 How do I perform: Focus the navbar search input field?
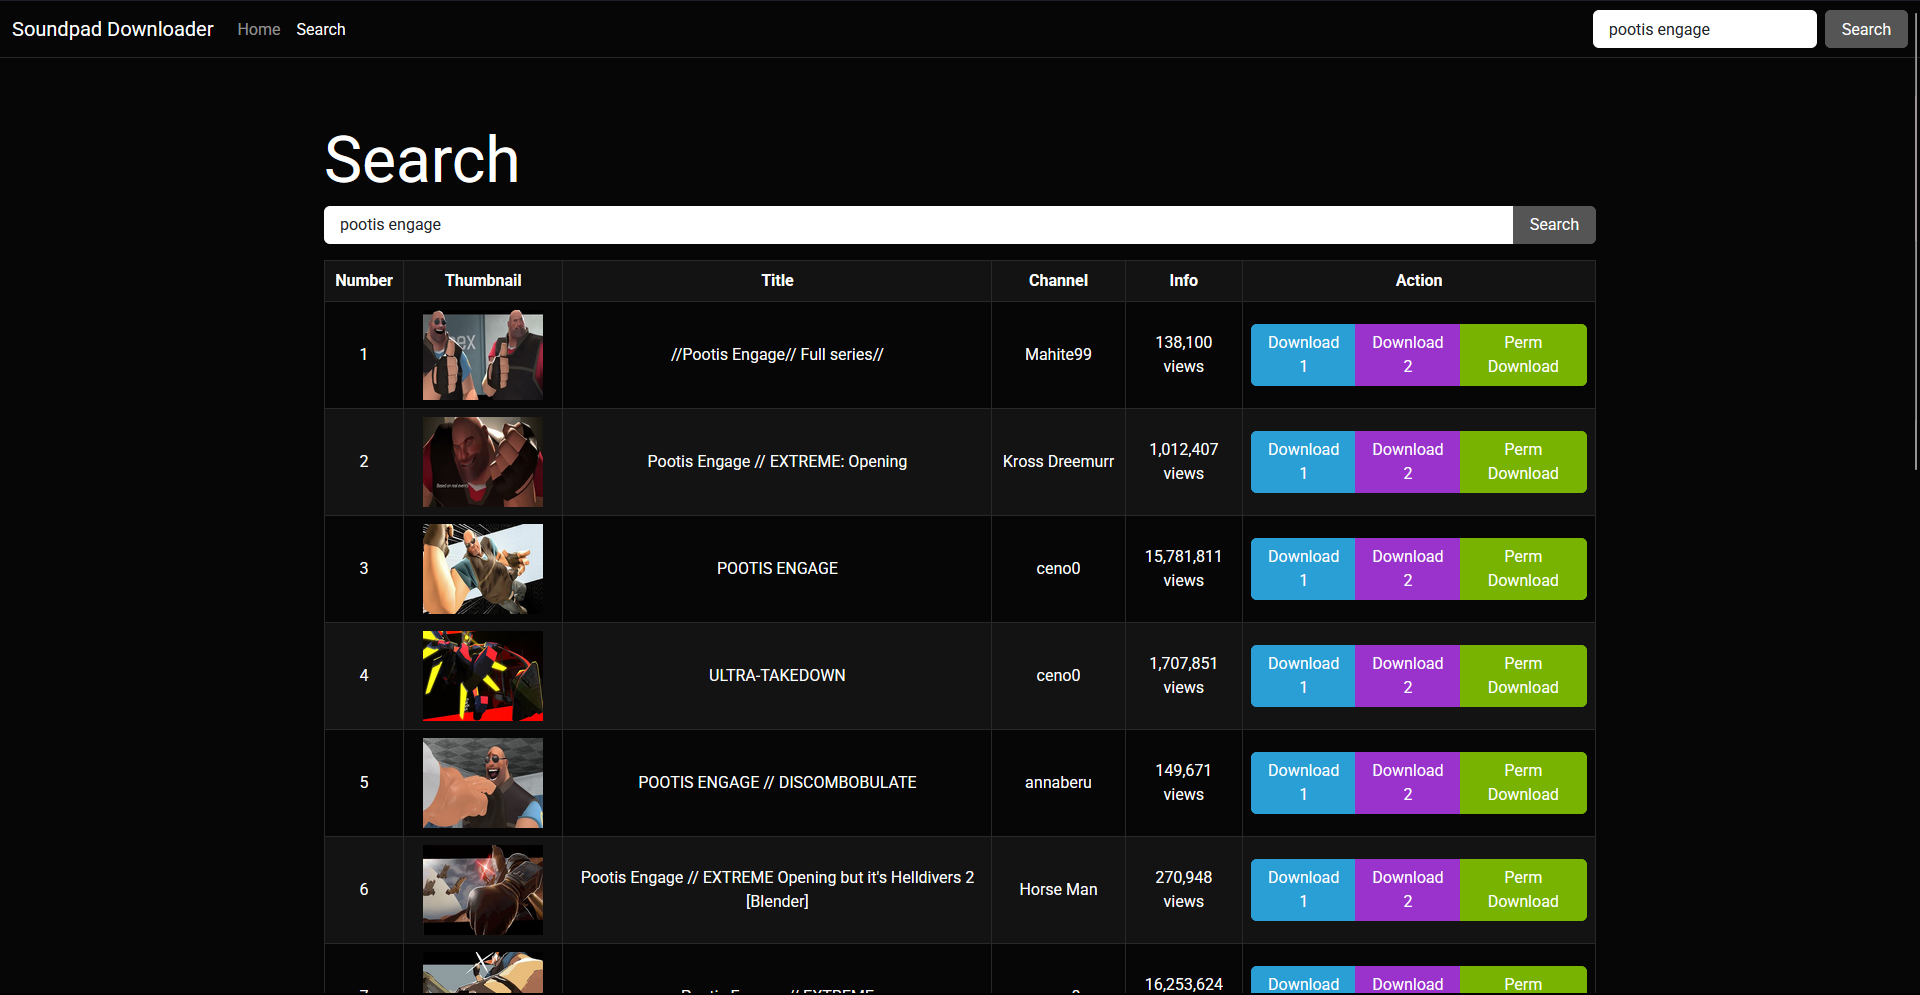(1703, 29)
